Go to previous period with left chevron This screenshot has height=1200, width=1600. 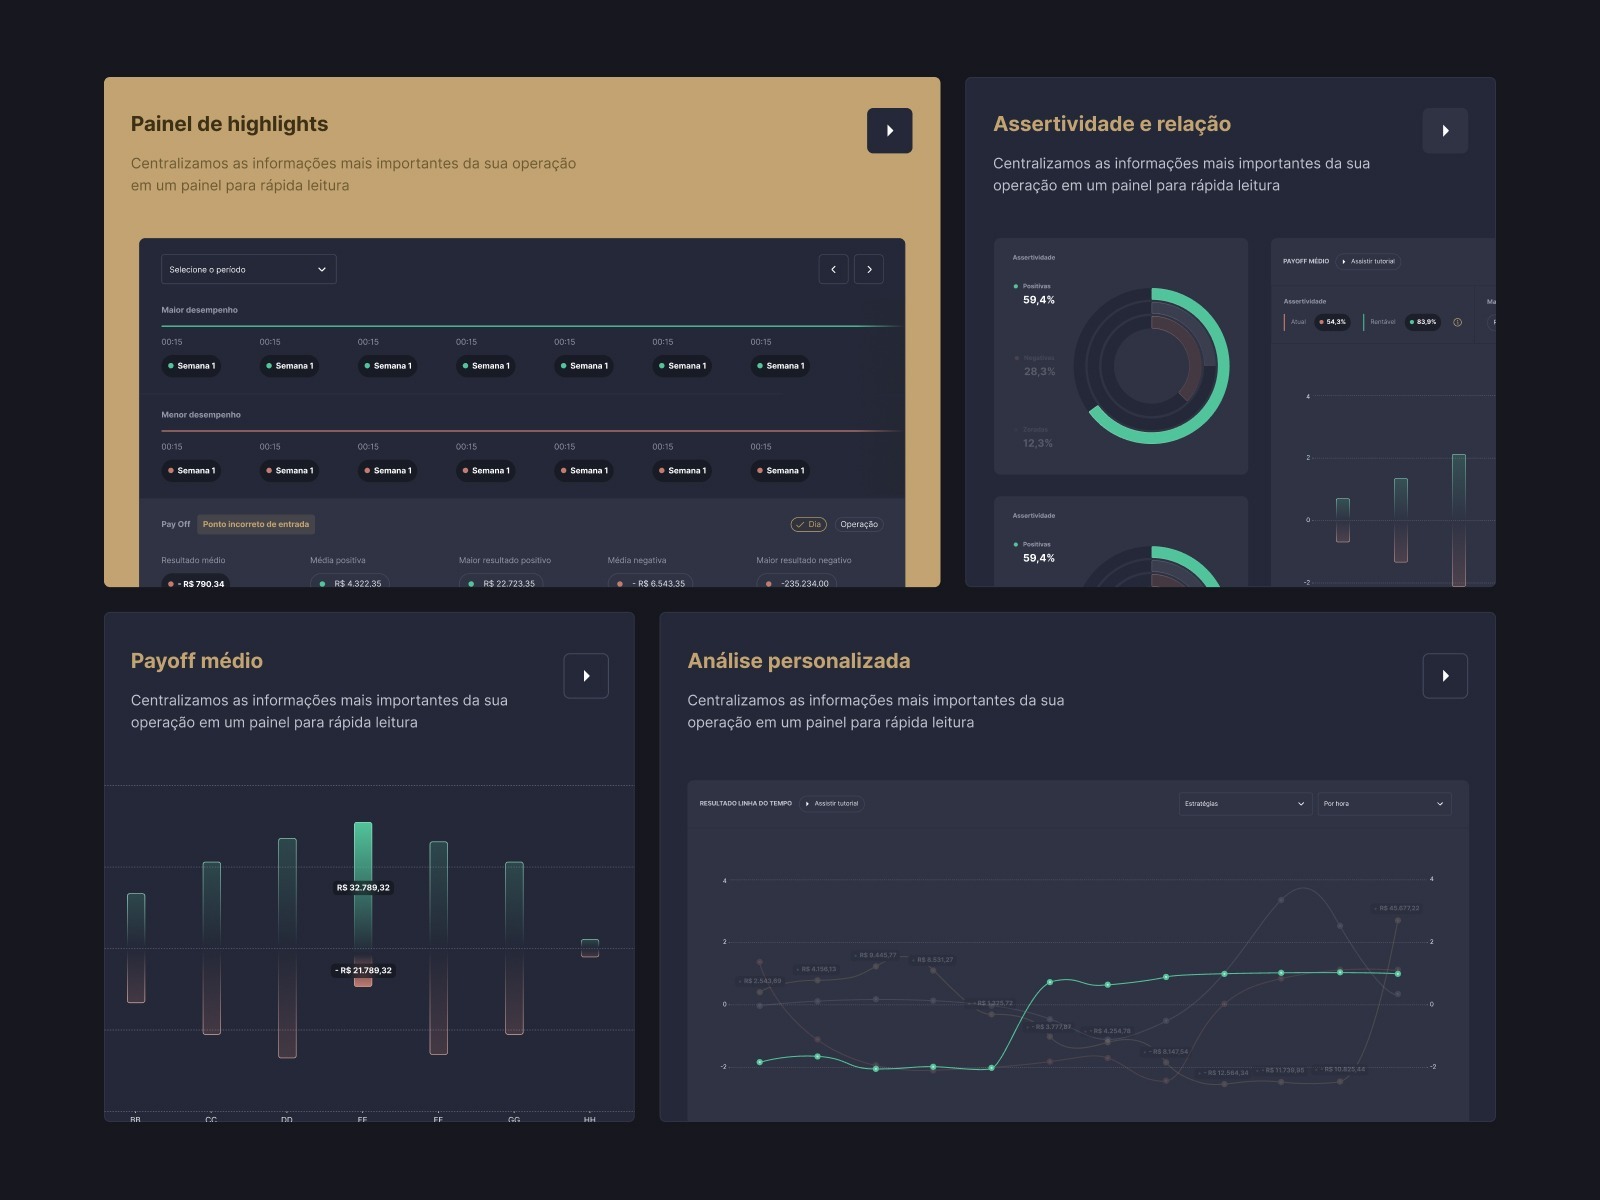pyautogui.click(x=833, y=269)
